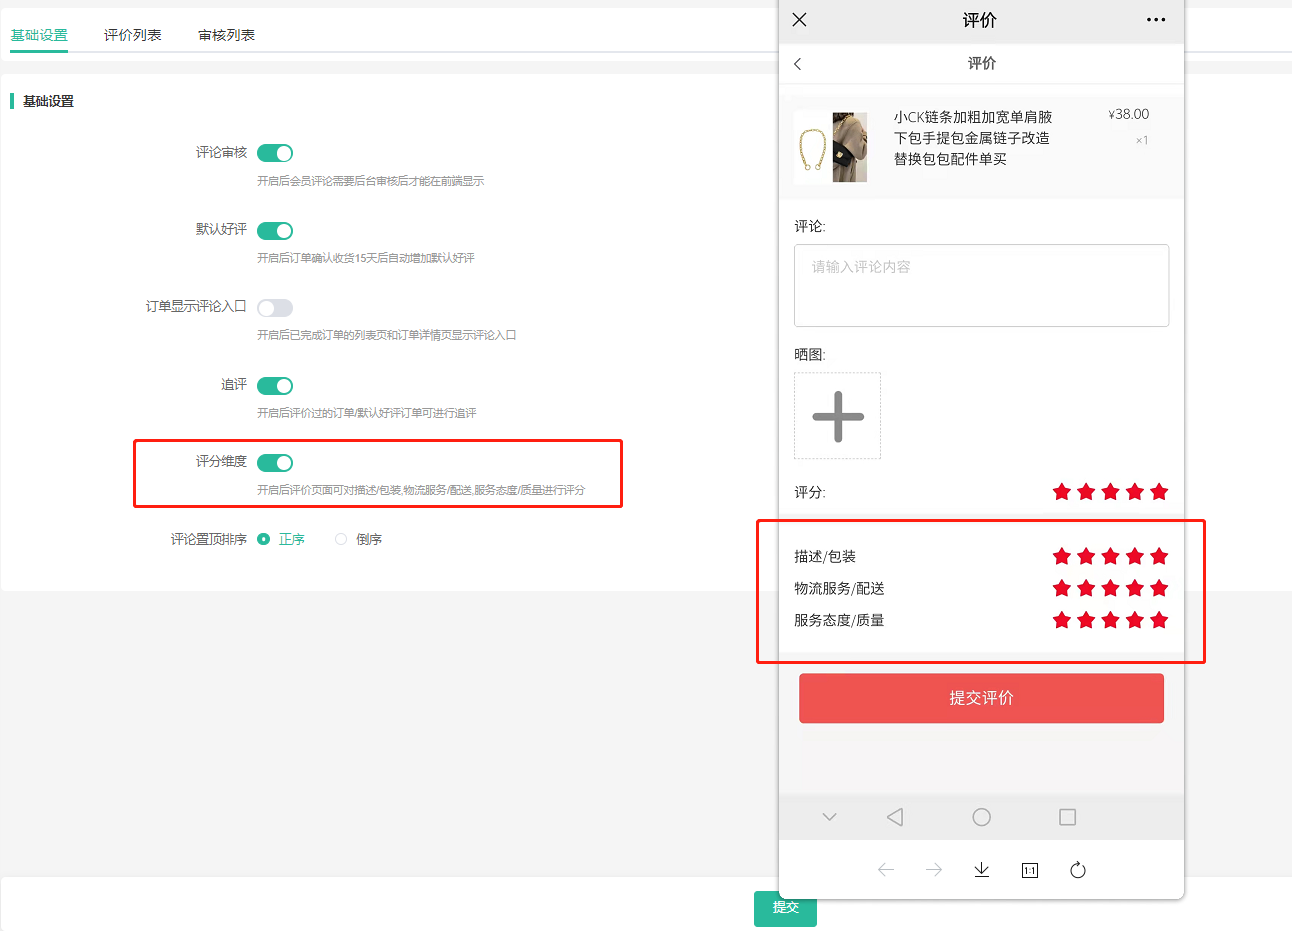Tap the Android back triangle icon

pyautogui.click(x=895, y=817)
